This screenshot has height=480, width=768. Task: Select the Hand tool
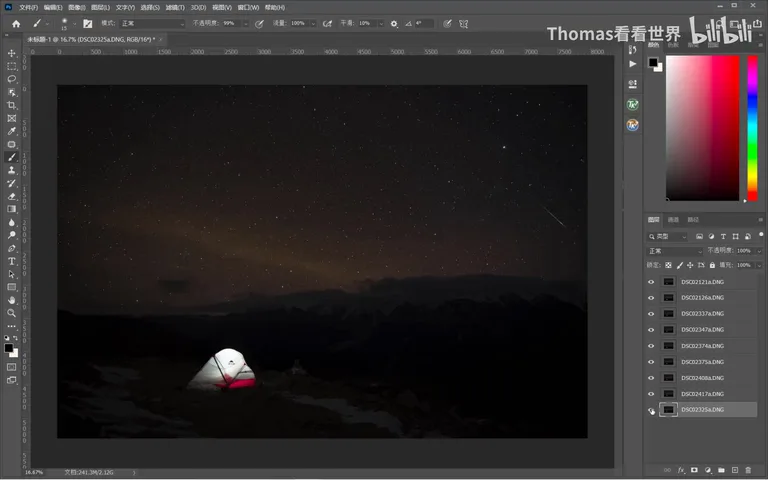click(x=12, y=300)
